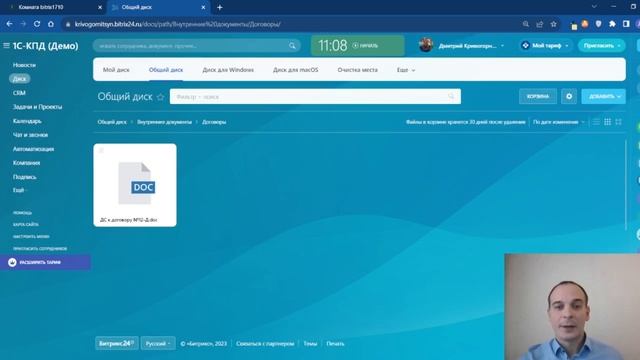Open Связаться с партнером link
Viewport: 640px width, 360px height.
point(265,344)
